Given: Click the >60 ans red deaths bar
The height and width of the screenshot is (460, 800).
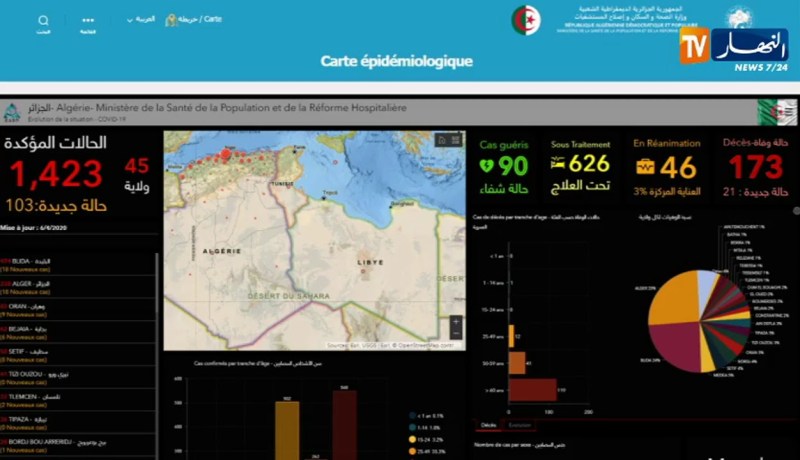Looking at the screenshot, I should 533,390.
